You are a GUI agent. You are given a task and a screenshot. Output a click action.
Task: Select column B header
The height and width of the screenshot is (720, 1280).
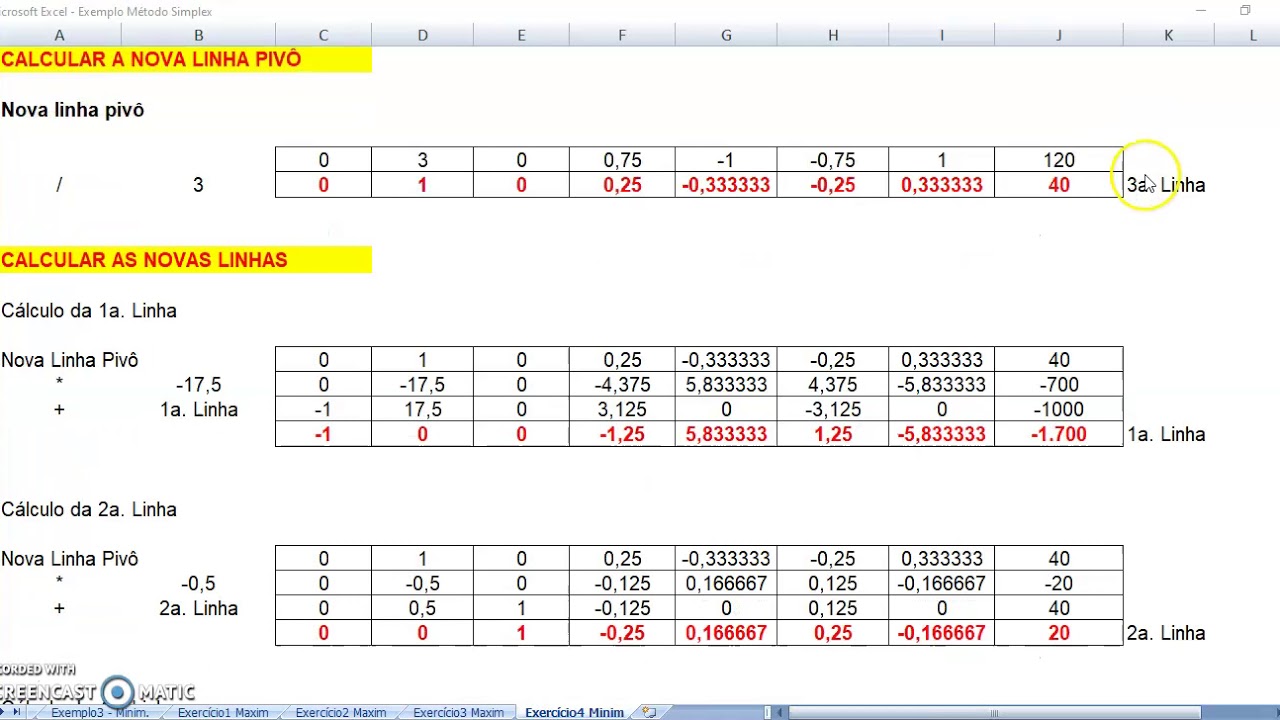pyautogui.click(x=198, y=35)
